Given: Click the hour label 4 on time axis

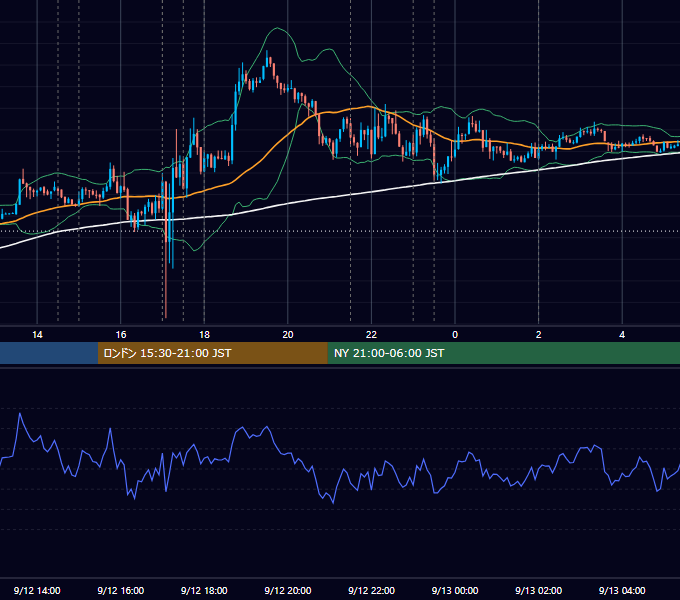Looking at the screenshot, I should pyautogui.click(x=622, y=335).
